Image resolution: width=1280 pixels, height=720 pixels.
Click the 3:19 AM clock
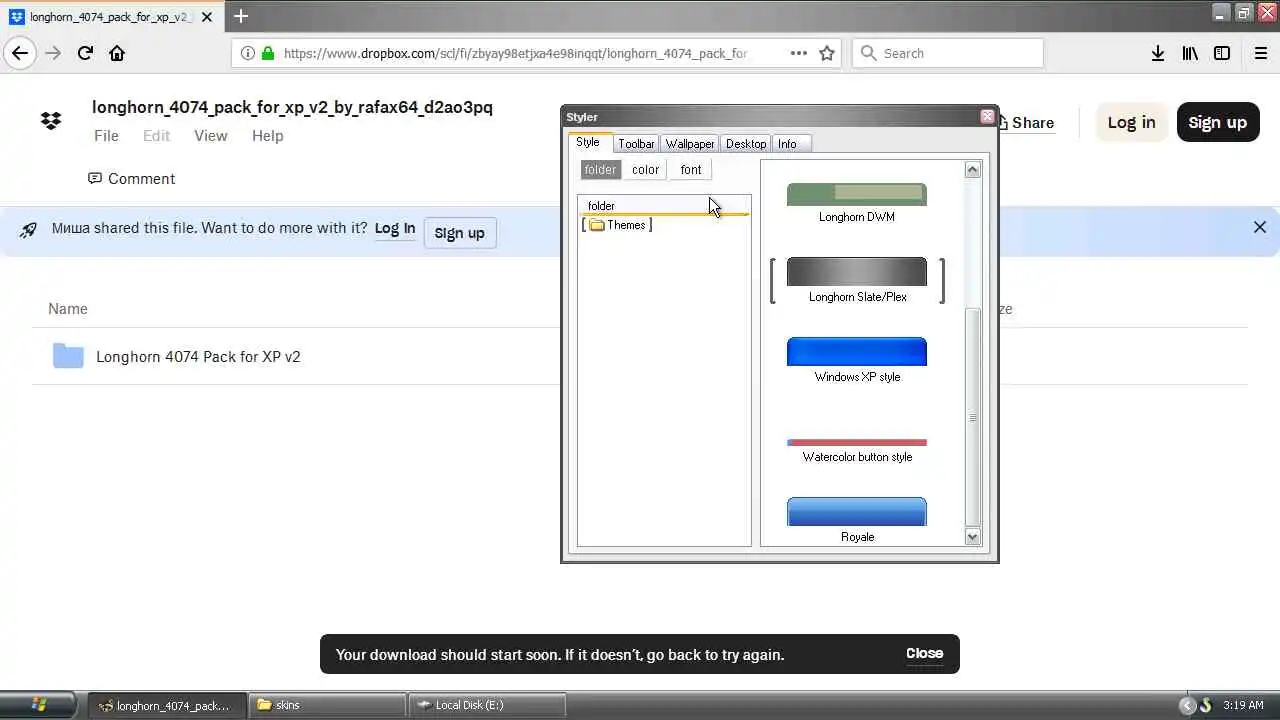point(1243,705)
